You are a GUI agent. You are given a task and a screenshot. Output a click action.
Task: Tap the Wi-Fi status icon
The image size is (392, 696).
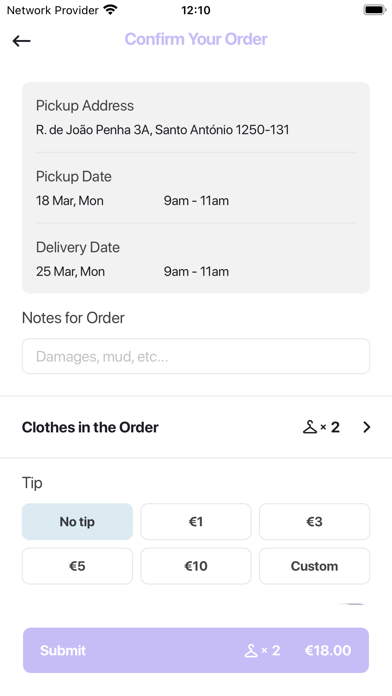(110, 10)
